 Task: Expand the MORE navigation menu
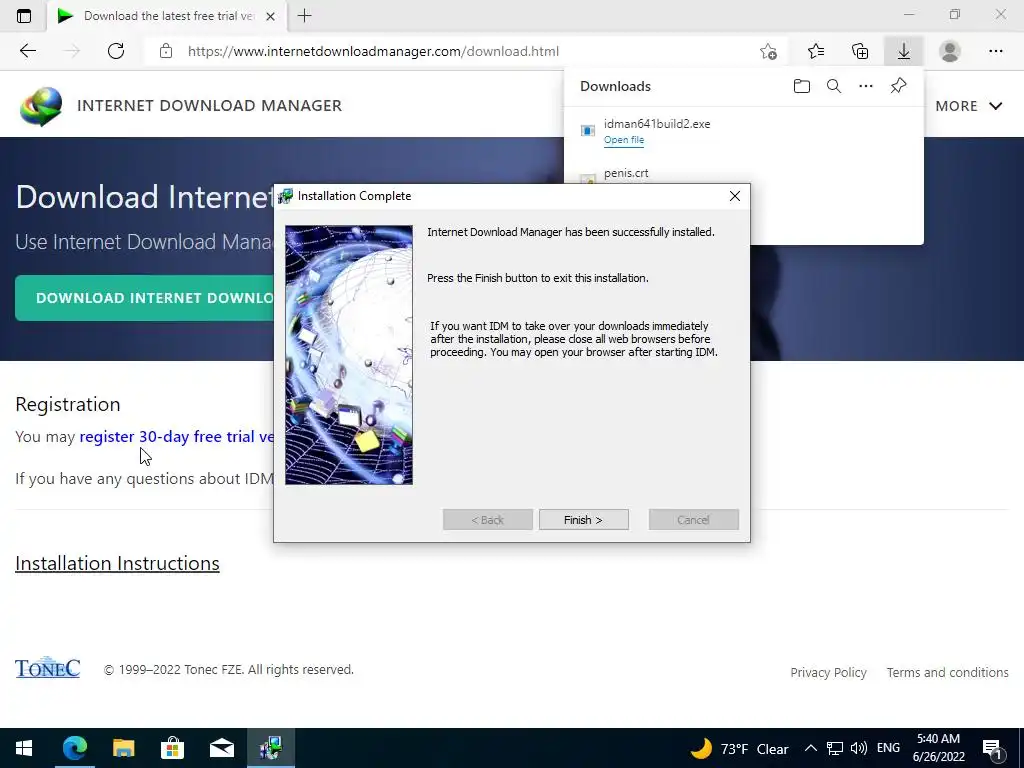[x=968, y=106]
